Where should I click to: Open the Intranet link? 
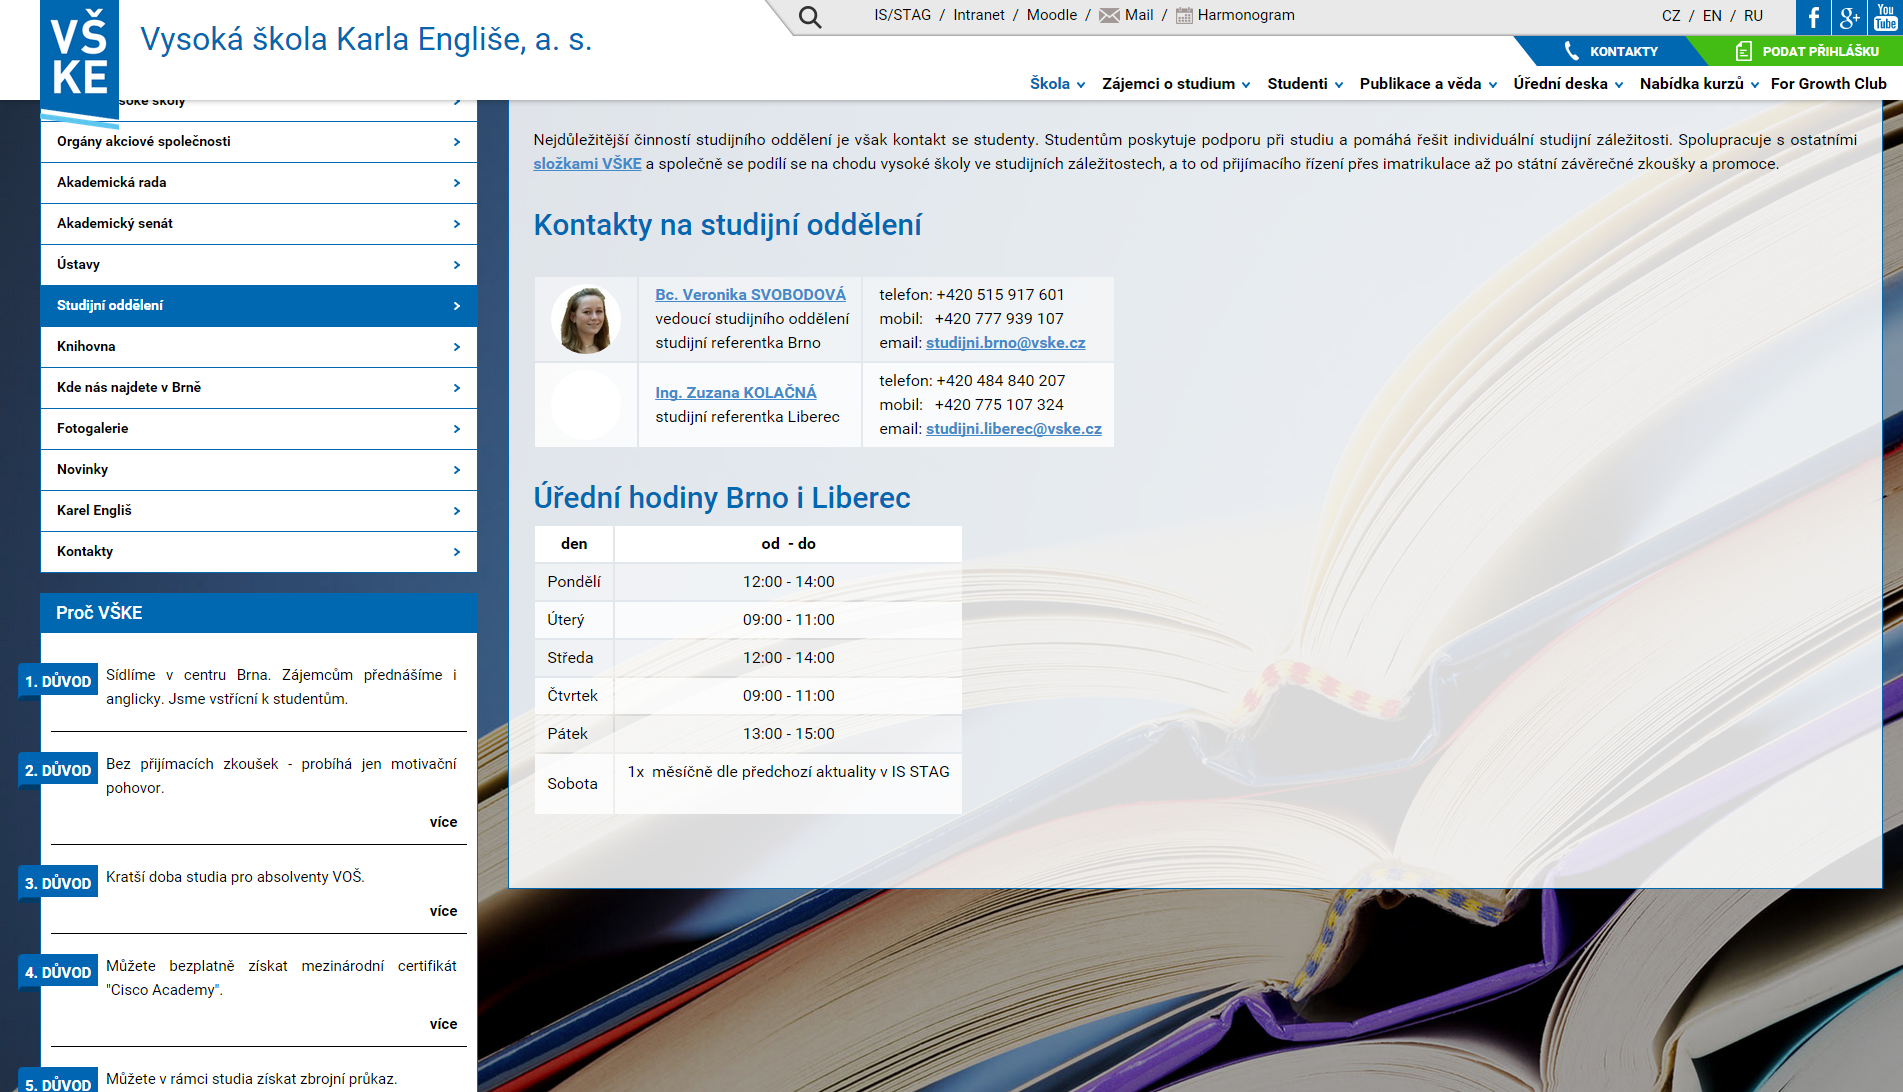[978, 15]
